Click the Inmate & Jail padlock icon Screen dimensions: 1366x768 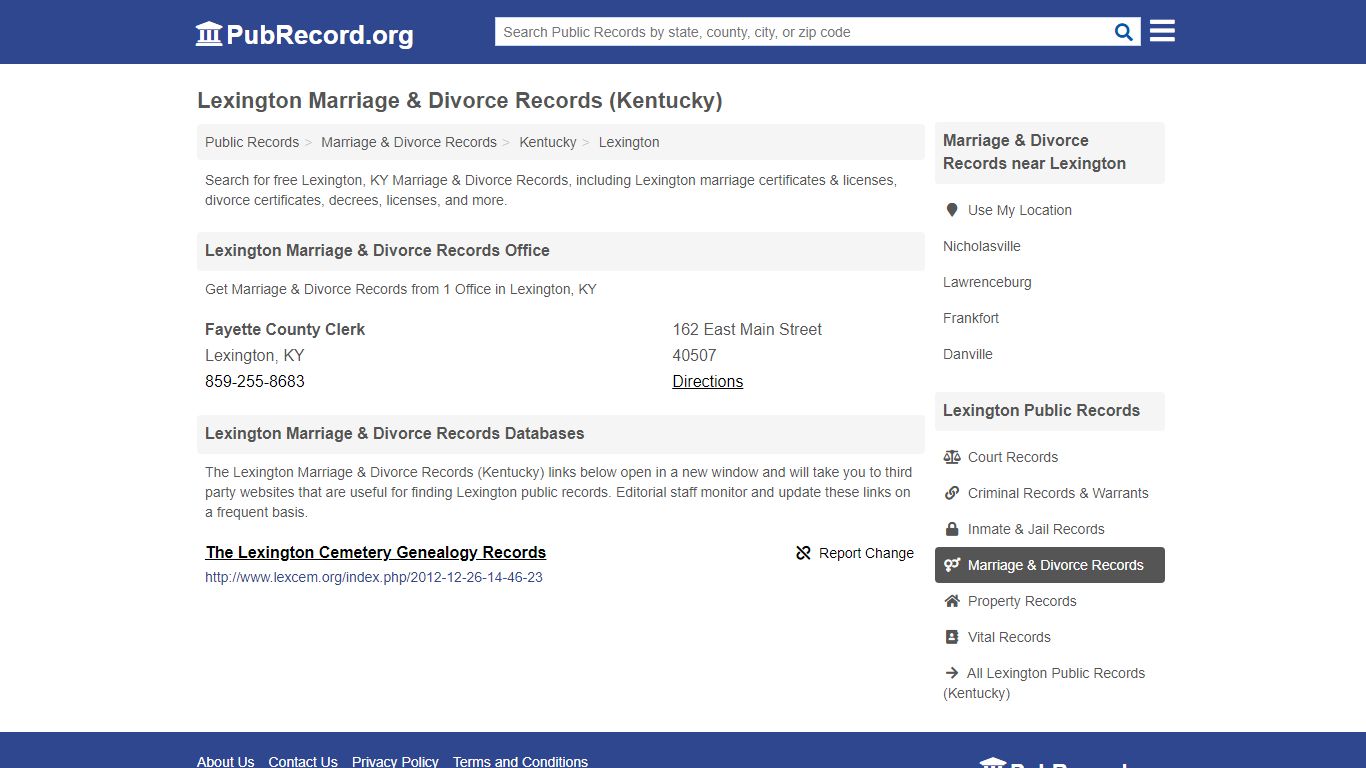point(951,529)
